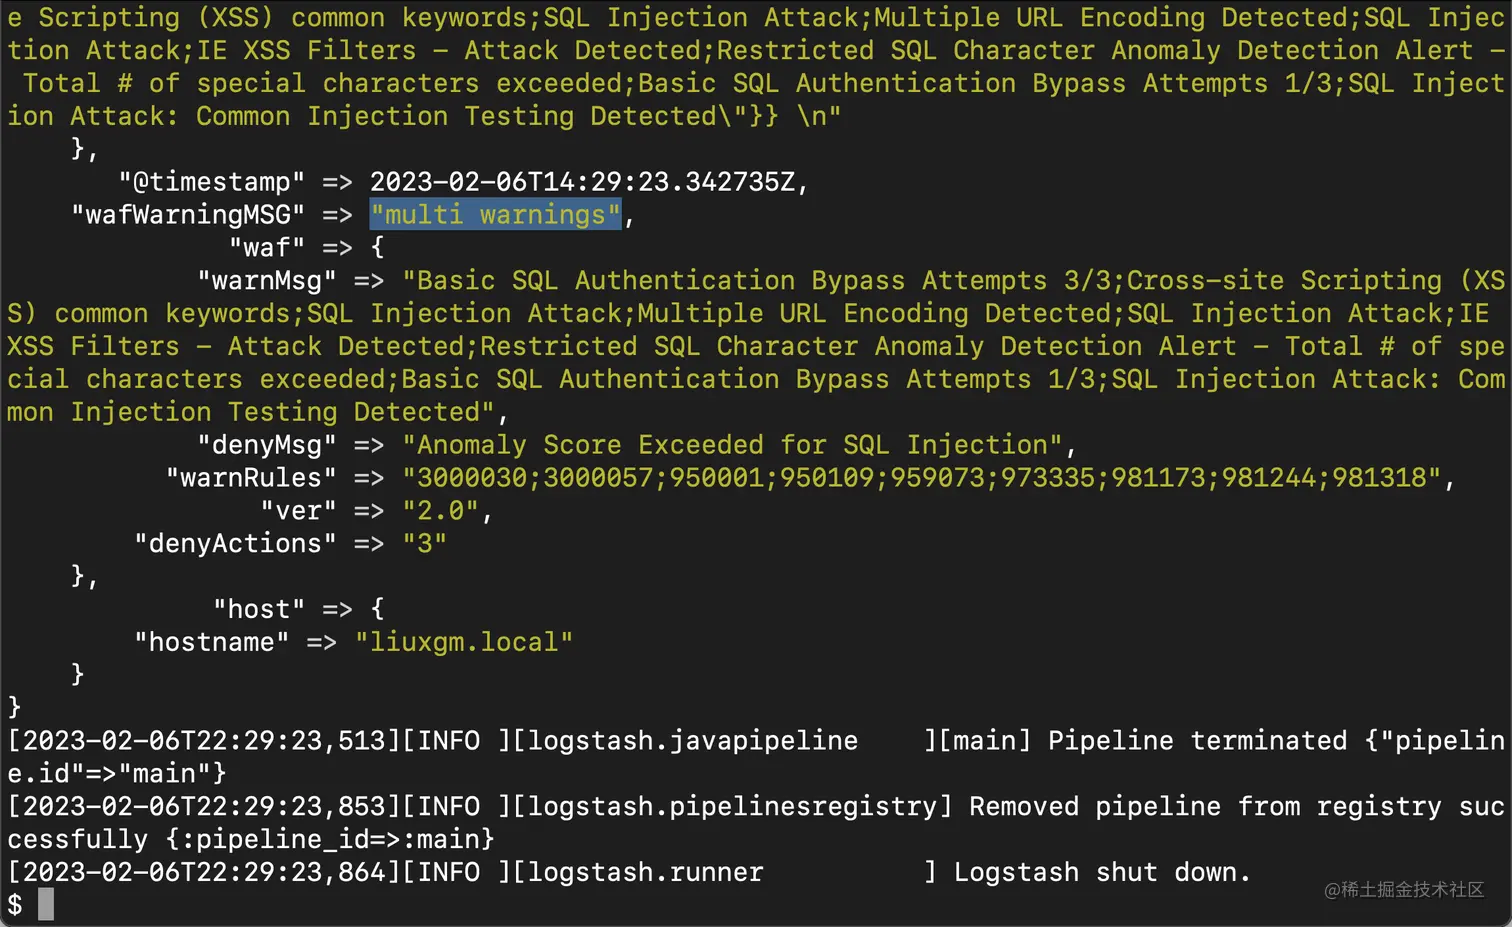The image size is (1512, 927).
Task: Click the "@timestamp" key
Action: click(x=212, y=182)
